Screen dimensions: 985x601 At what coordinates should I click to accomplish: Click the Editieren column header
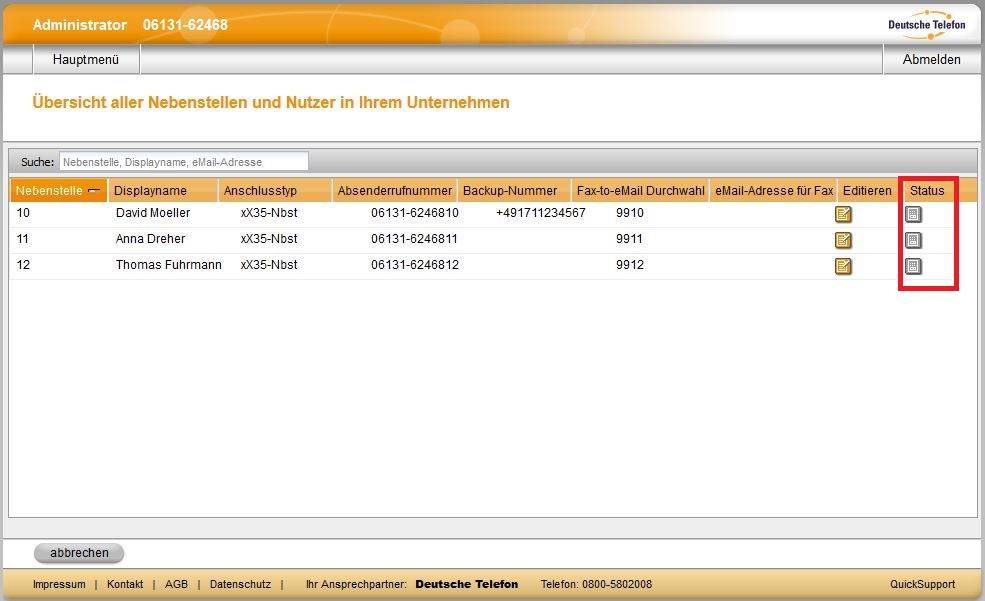[867, 190]
